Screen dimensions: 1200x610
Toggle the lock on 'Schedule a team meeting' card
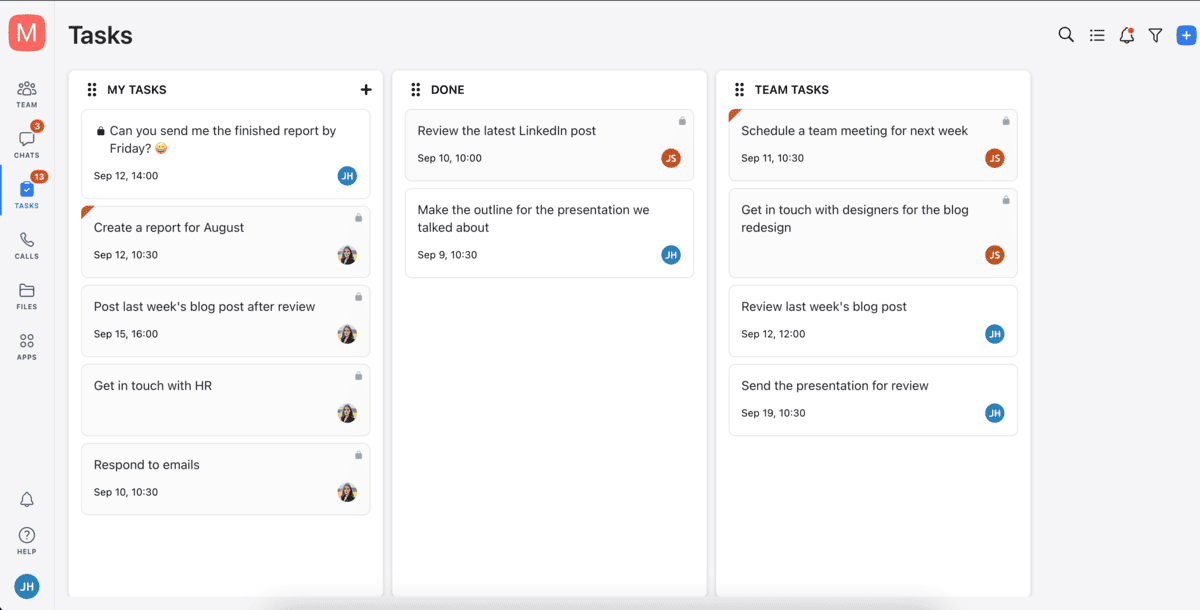pos(1005,120)
